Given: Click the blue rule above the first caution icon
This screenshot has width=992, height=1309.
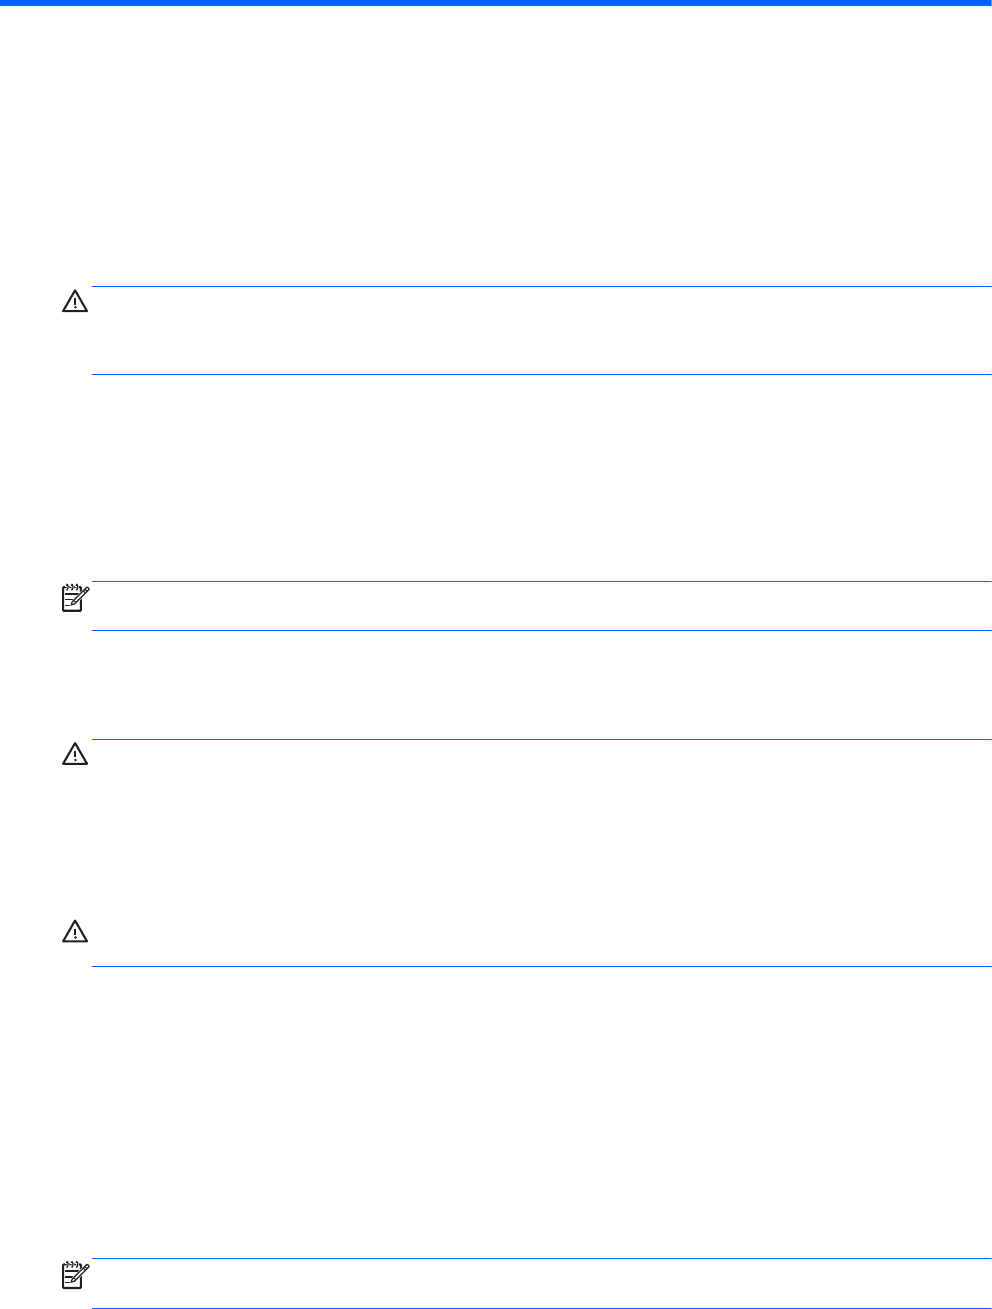Looking at the screenshot, I should pyautogui.click(x=540, y=287).
